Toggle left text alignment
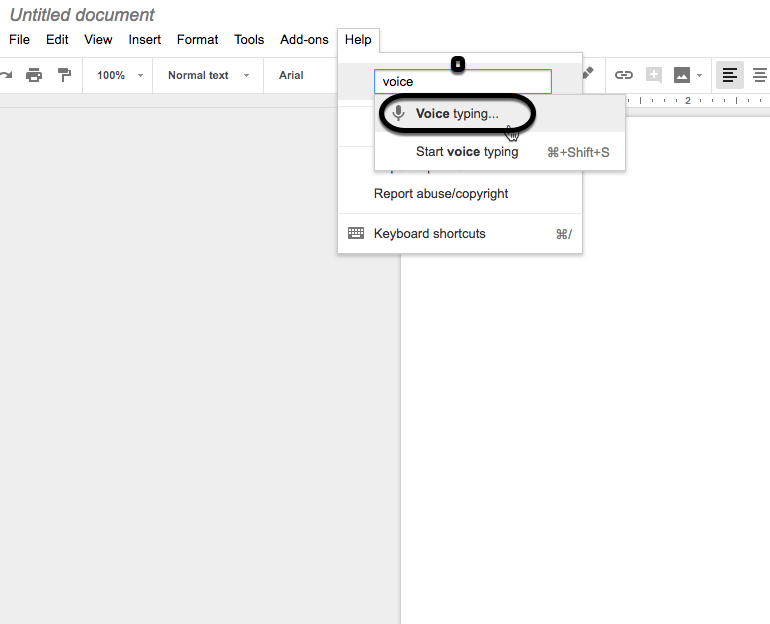This screenshot has width=770, height=624. tap(730, 75)
